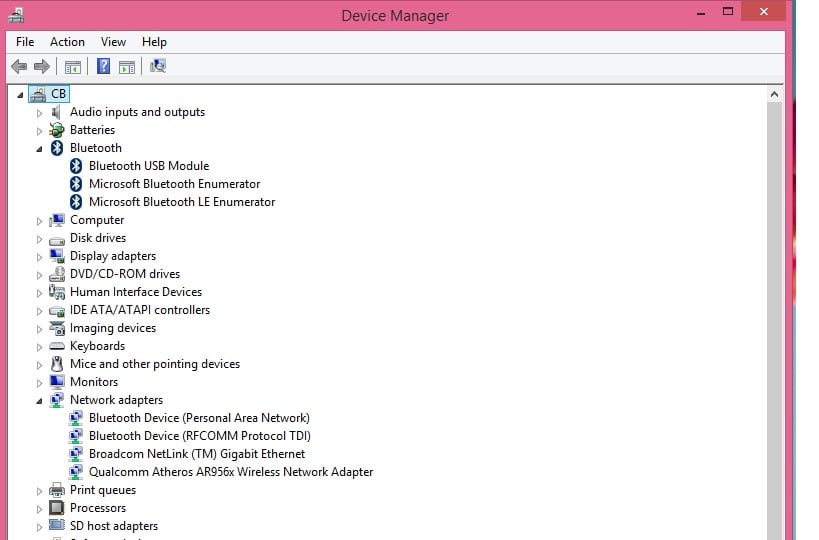Click the Disk drives category icon
Screen dimensions: 819x540
56,240
